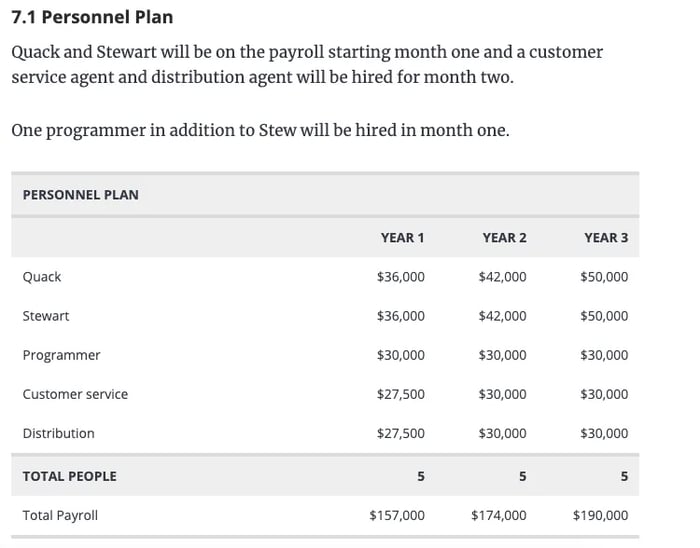700x548 pixels.
Task: Click the PERSONNEL PLAN table title
Action: click(80, 194)
